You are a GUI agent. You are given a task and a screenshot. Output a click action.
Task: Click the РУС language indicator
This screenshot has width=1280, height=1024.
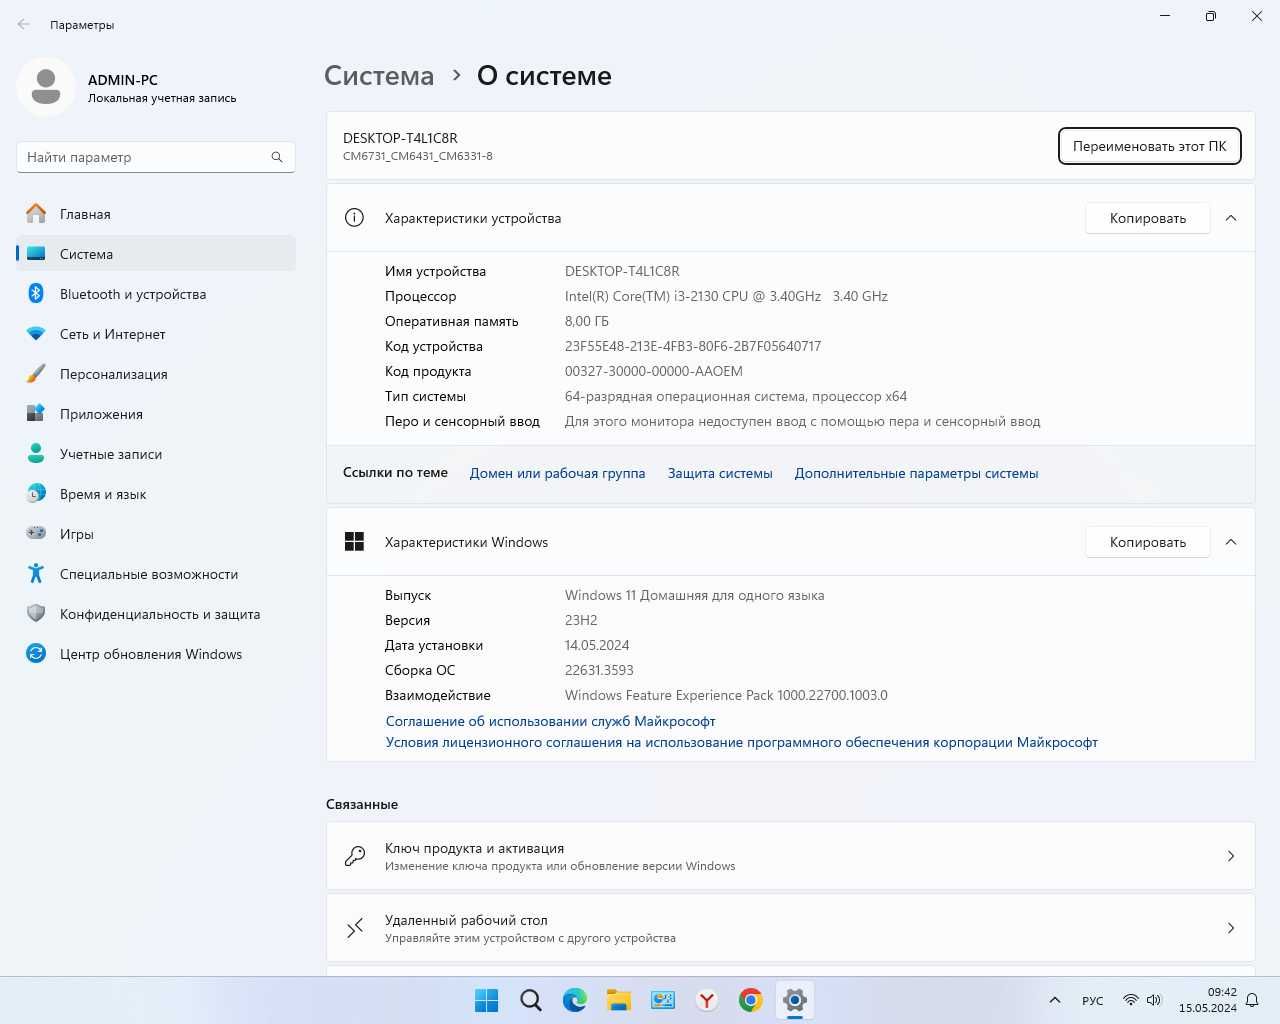[x=1092, y=1001]
